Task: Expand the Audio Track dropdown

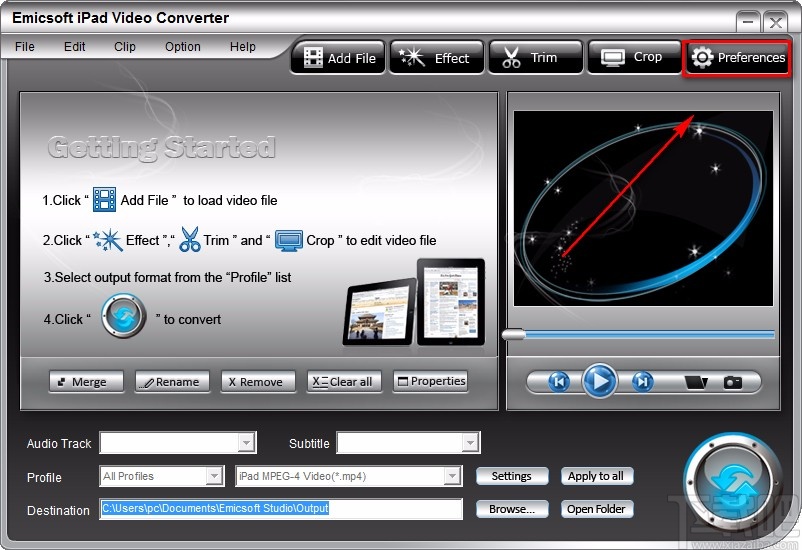Action: (247, 443)
